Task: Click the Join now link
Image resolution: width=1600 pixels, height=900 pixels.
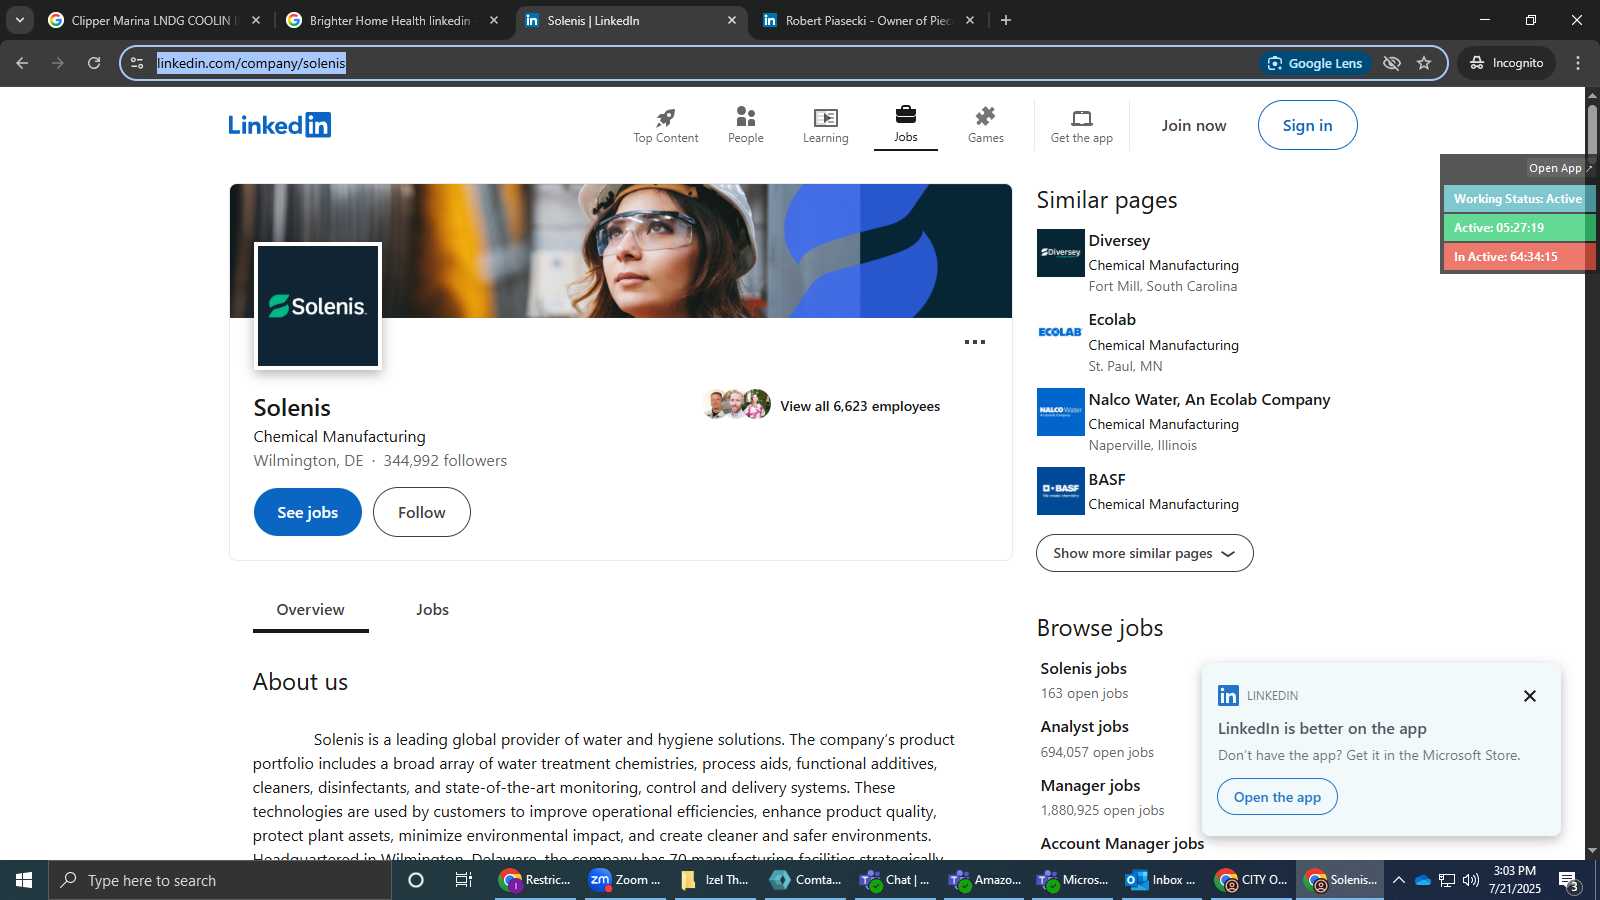Action: pyautogui.click(x=1193, y=125)
